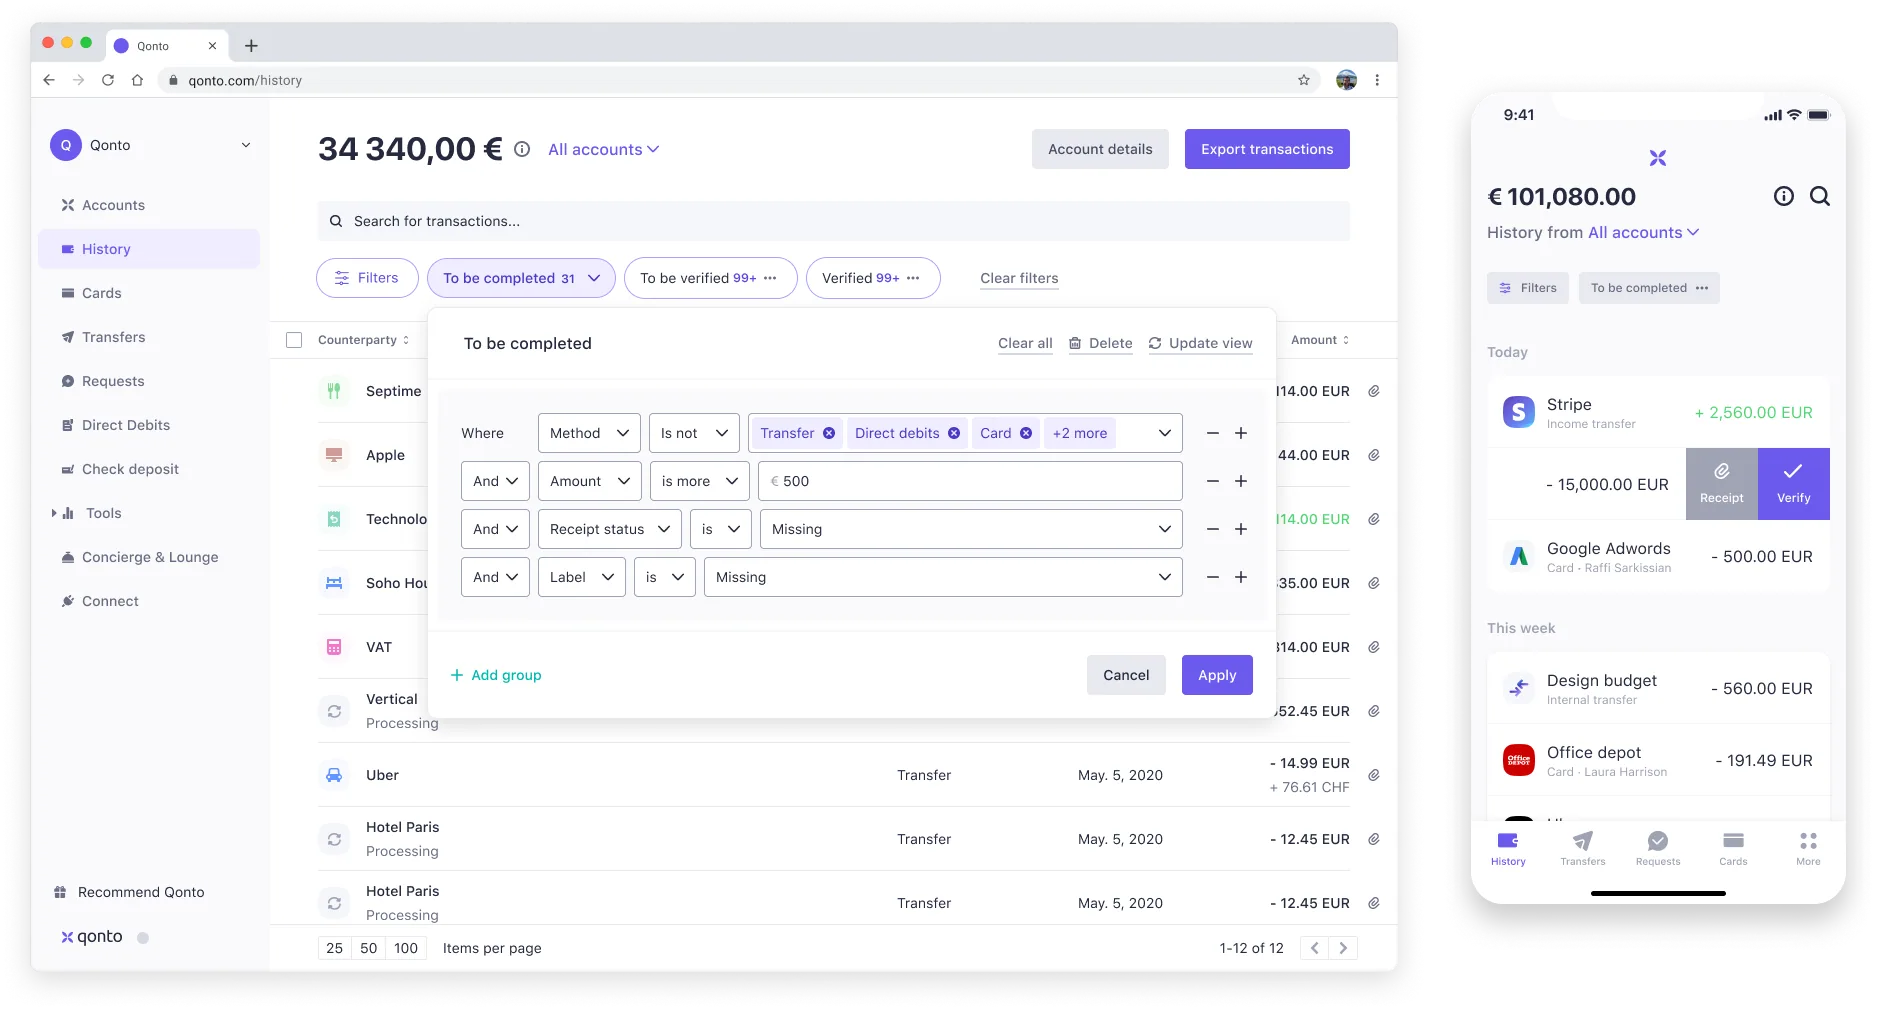This screenshot has width=1888, height=1010.
Task: Click the Add group link
Action: [496, 675]
